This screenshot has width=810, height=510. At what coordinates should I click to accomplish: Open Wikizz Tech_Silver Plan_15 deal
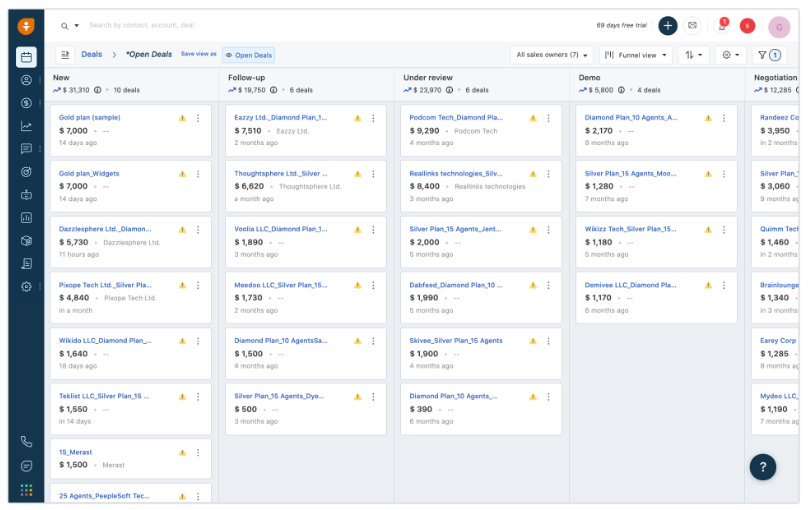coord(630,229)
